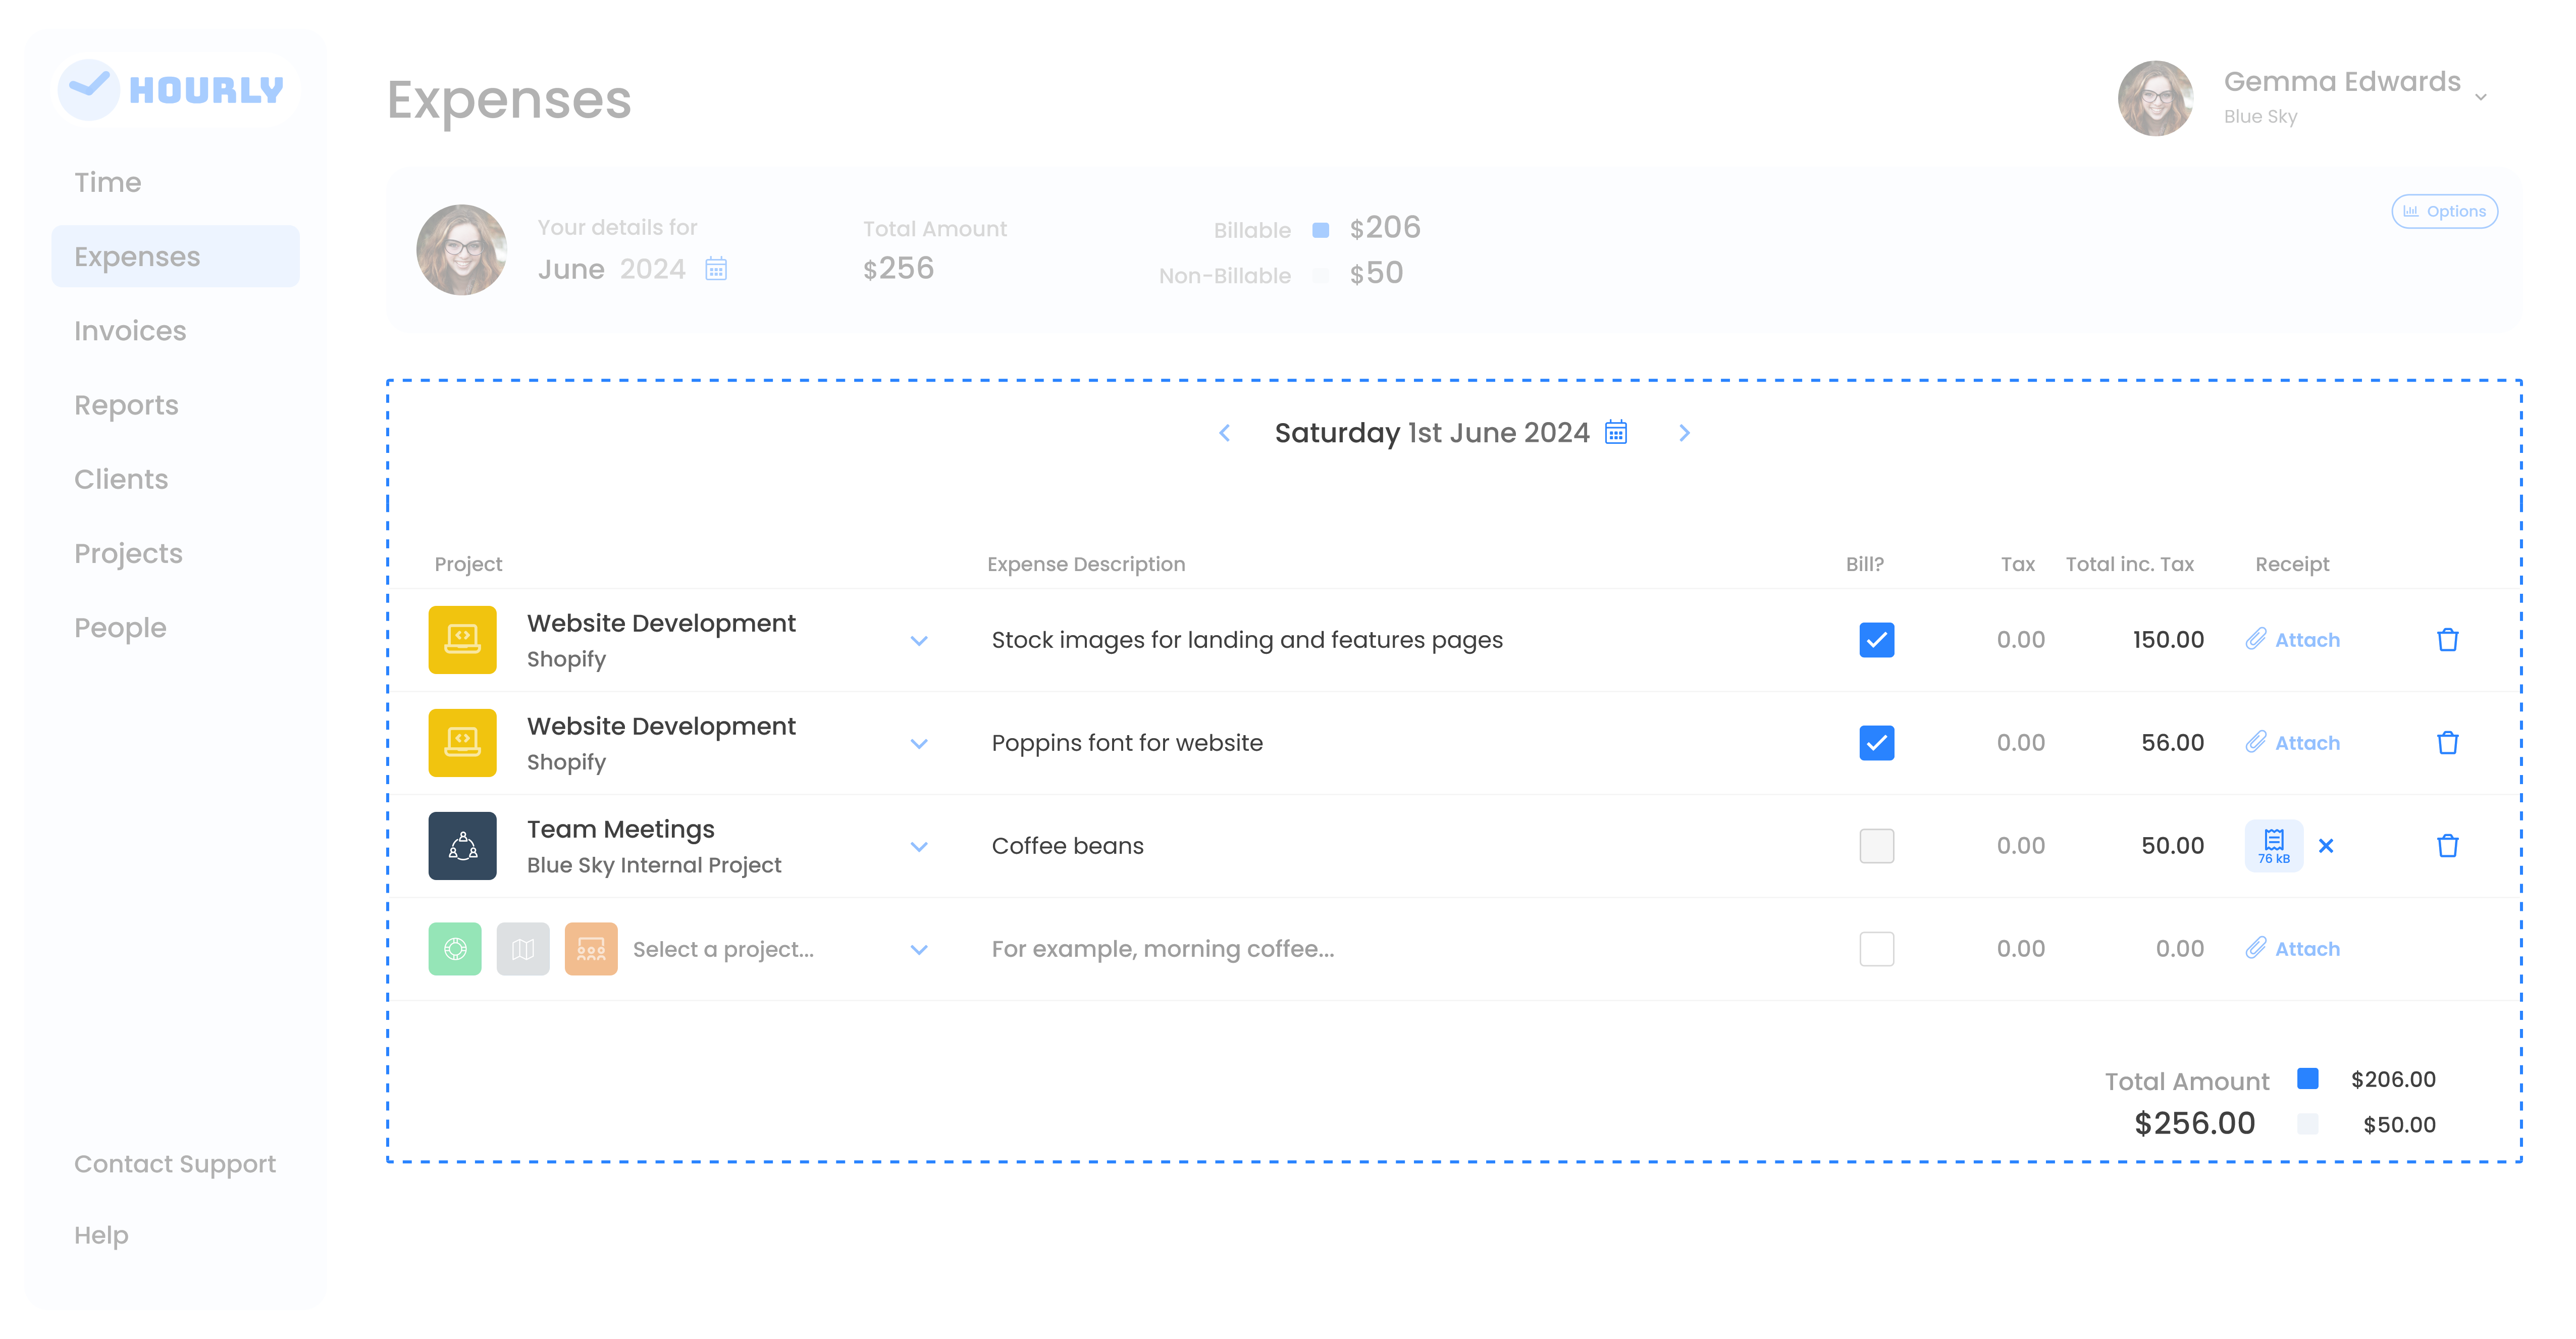
Task: Open Gemma Edwards account menu
Action: point(2481,97)
